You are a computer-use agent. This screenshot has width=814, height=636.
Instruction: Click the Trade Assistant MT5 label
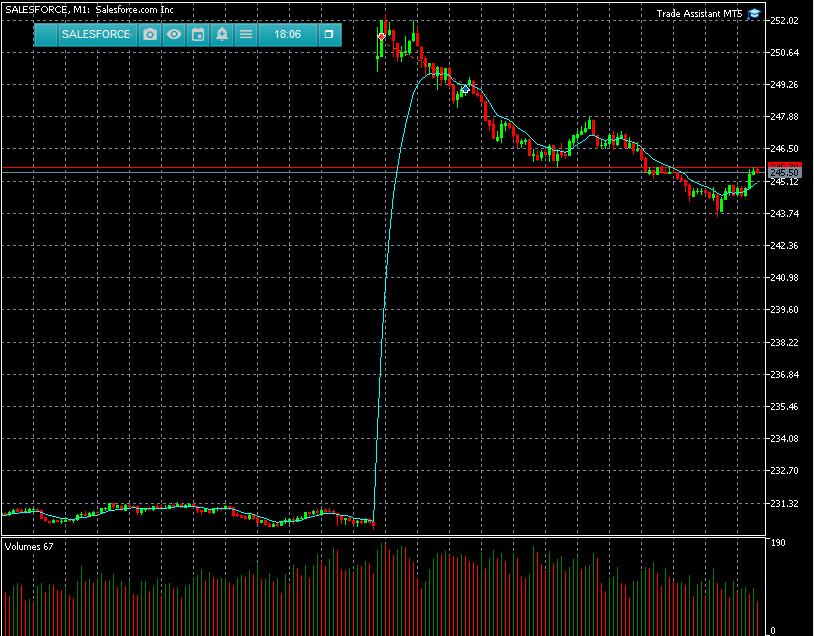coord(699,14)
